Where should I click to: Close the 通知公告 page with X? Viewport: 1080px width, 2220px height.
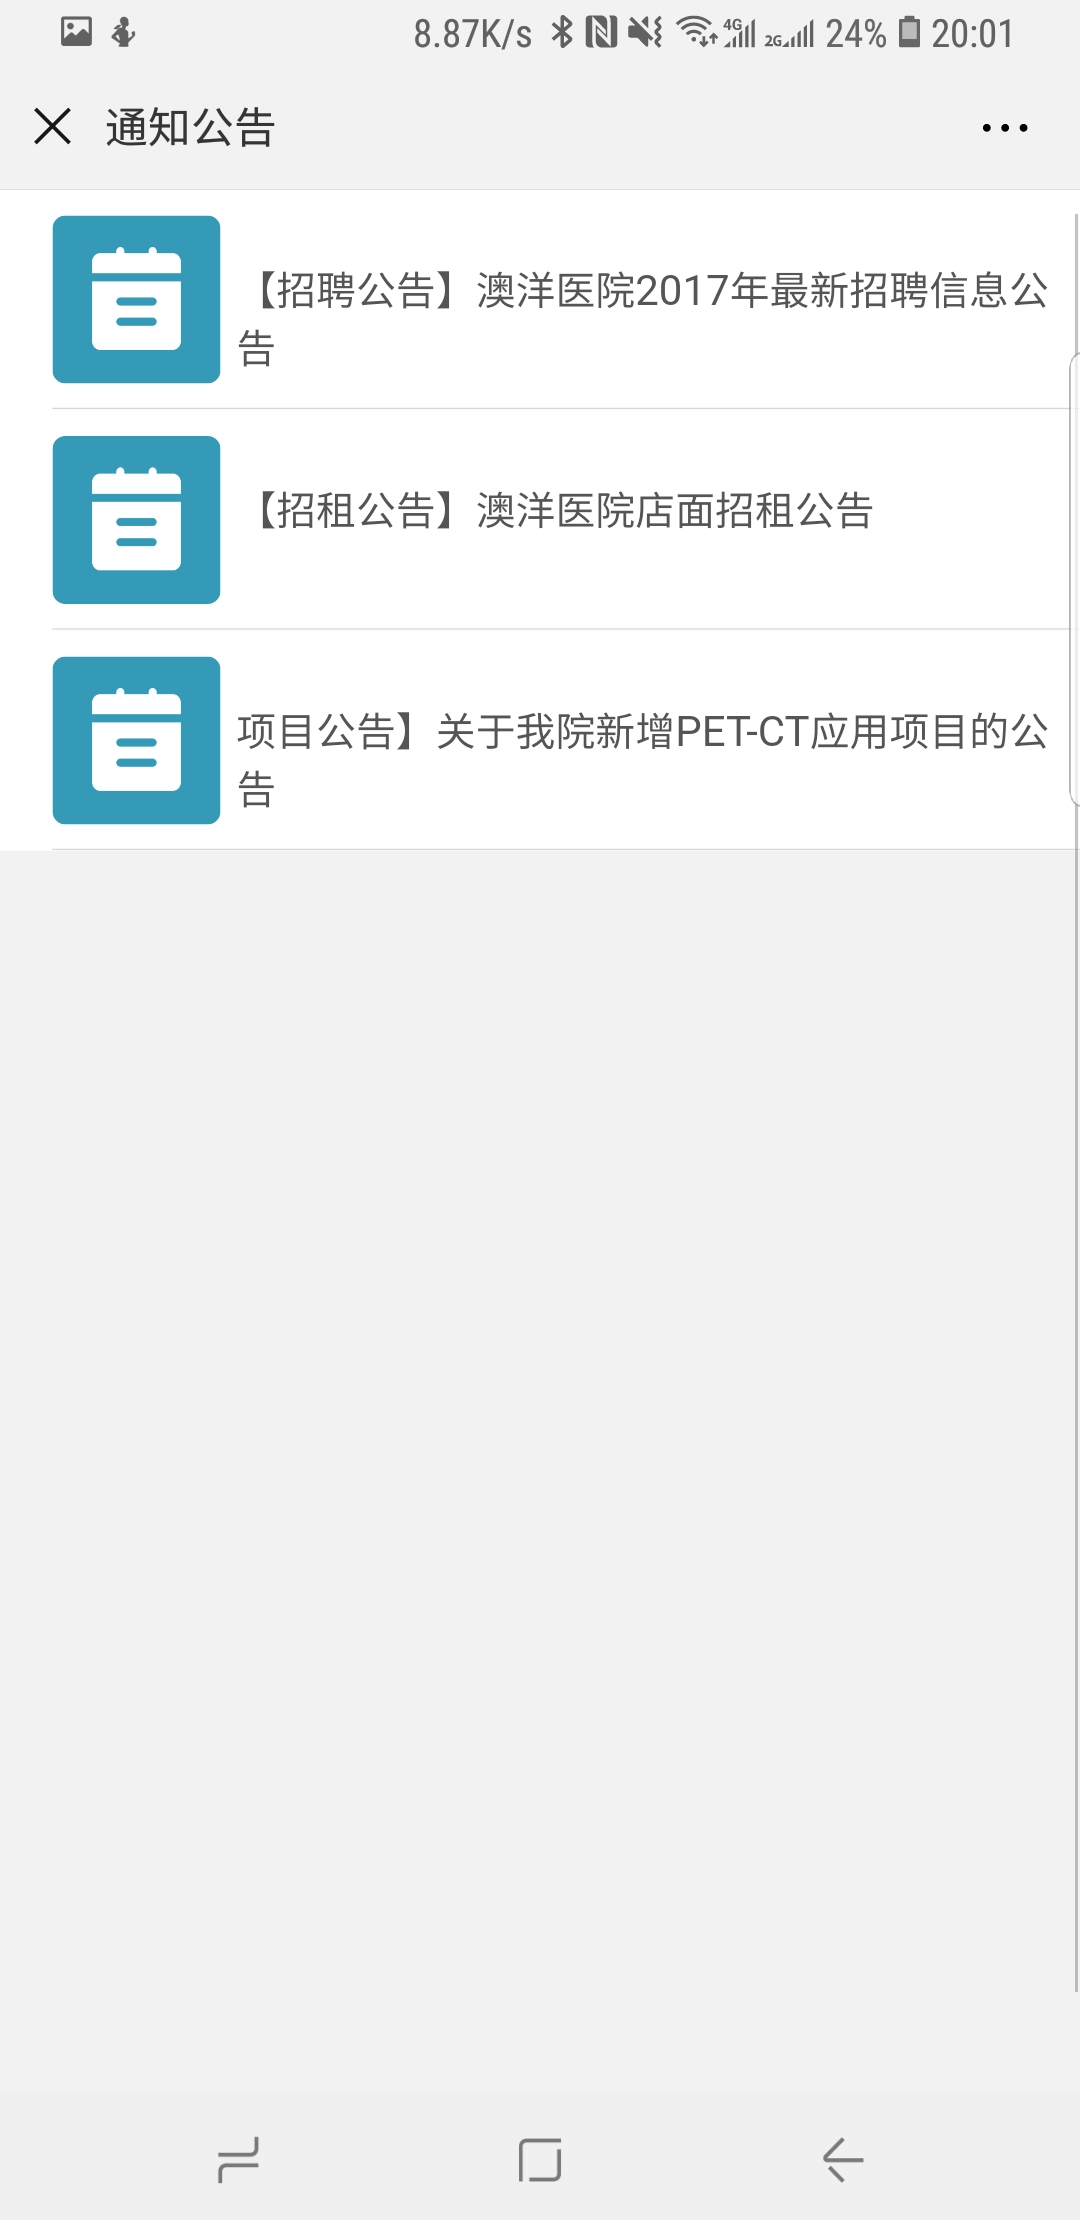(52, 127)
